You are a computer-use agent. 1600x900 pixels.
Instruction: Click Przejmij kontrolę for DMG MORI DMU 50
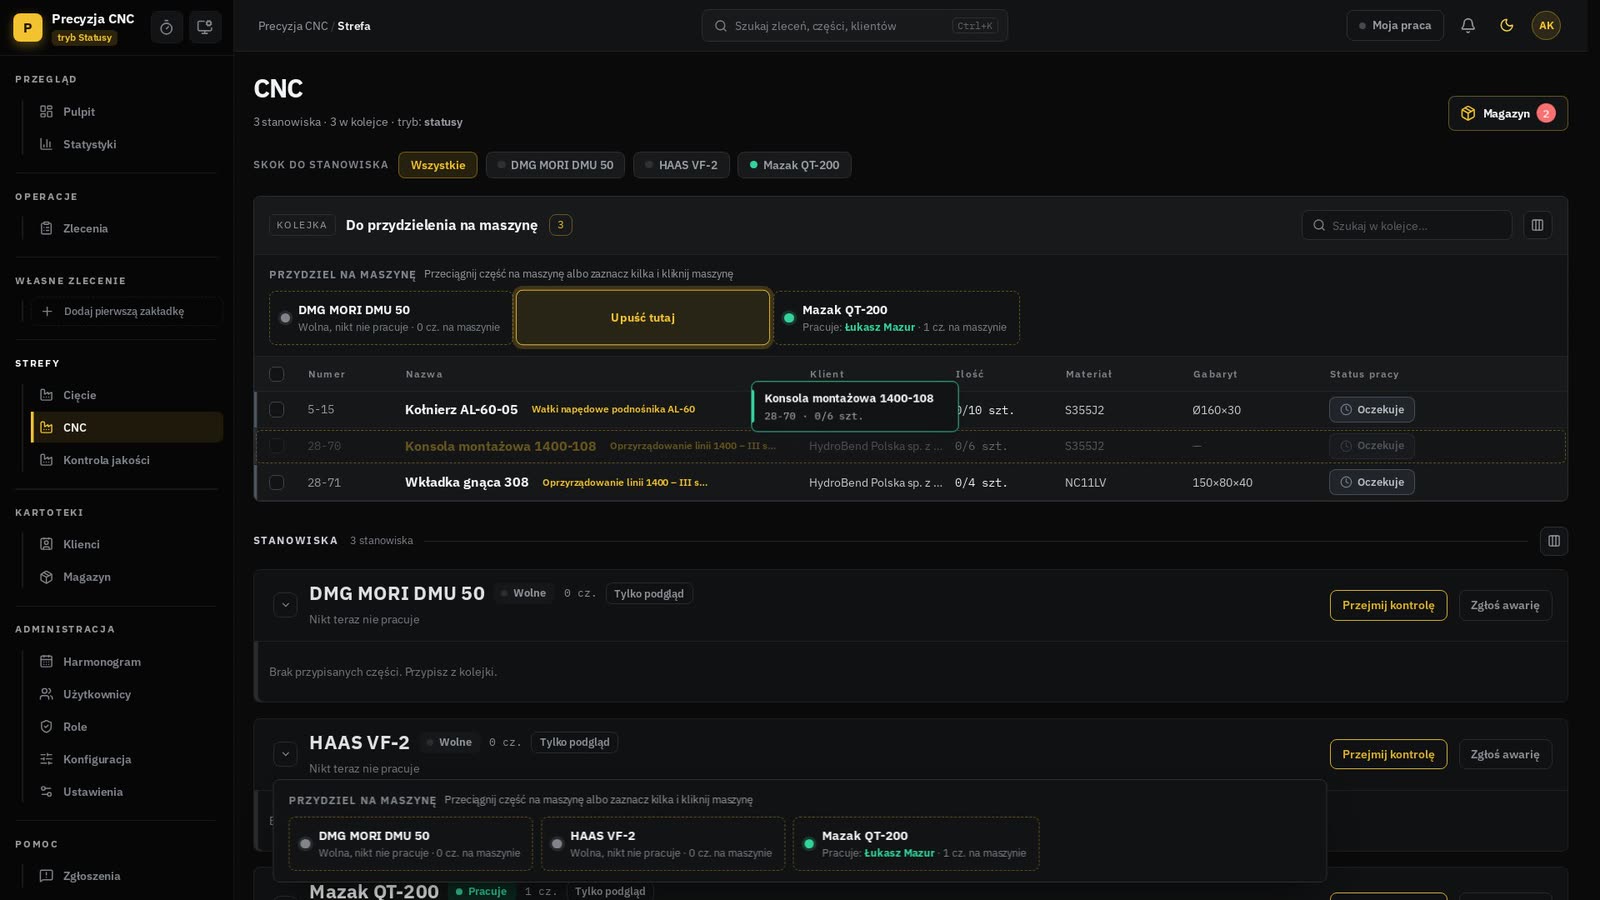pos(1388,605)
